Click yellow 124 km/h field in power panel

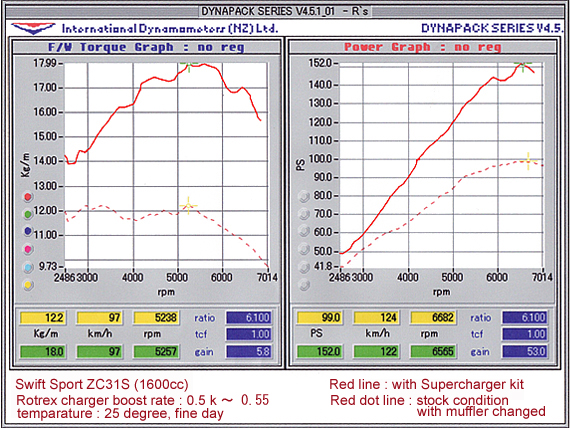376,318
